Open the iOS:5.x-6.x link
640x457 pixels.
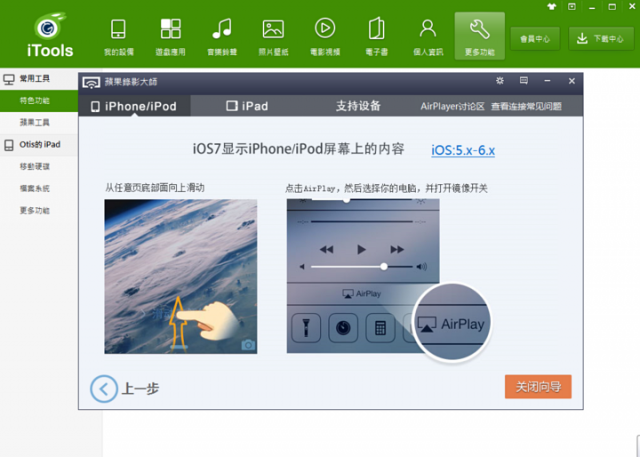(x=463, y=150)
